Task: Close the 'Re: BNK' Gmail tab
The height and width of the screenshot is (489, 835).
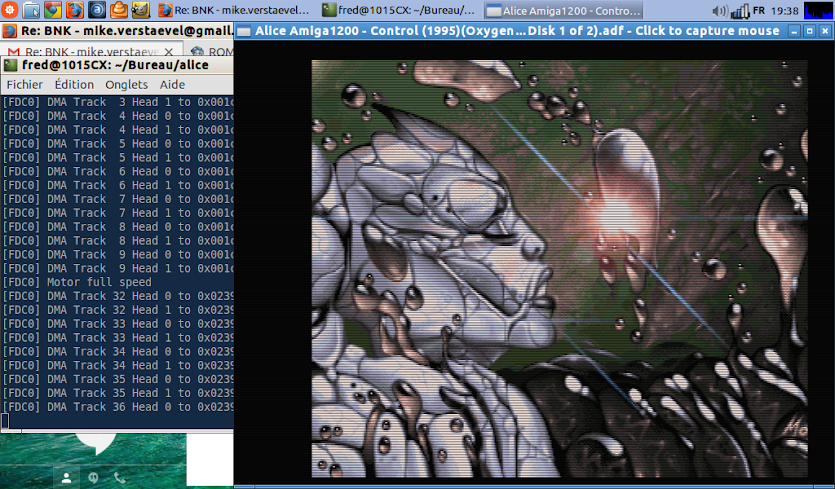Action: [x=168, y=52]
